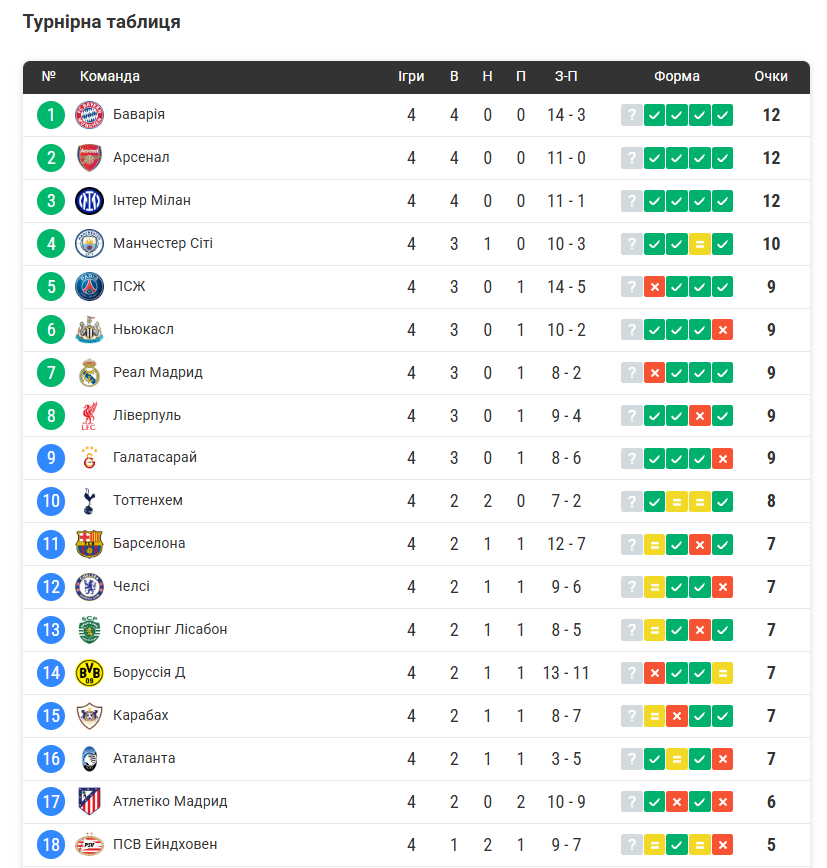The width and height of the screenshot is (827, 868).
Task: Click Manchester City's yellow draw form box
Action: click(x=700, y=244)
